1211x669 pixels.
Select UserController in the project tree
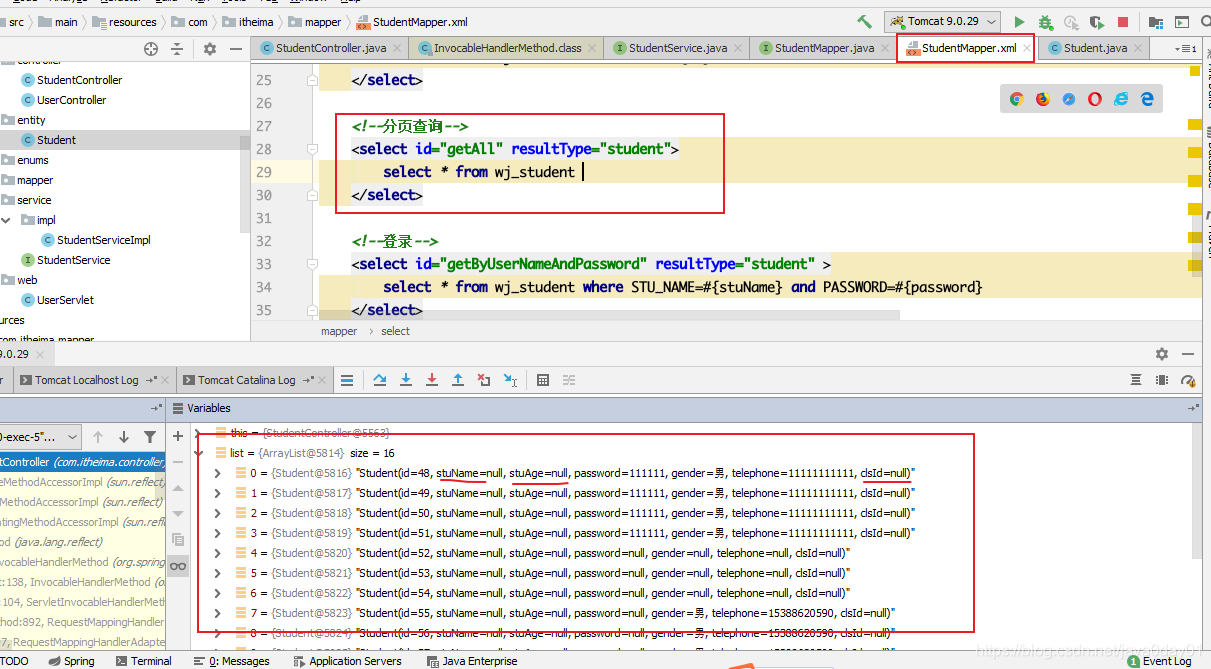pos(71,100)
